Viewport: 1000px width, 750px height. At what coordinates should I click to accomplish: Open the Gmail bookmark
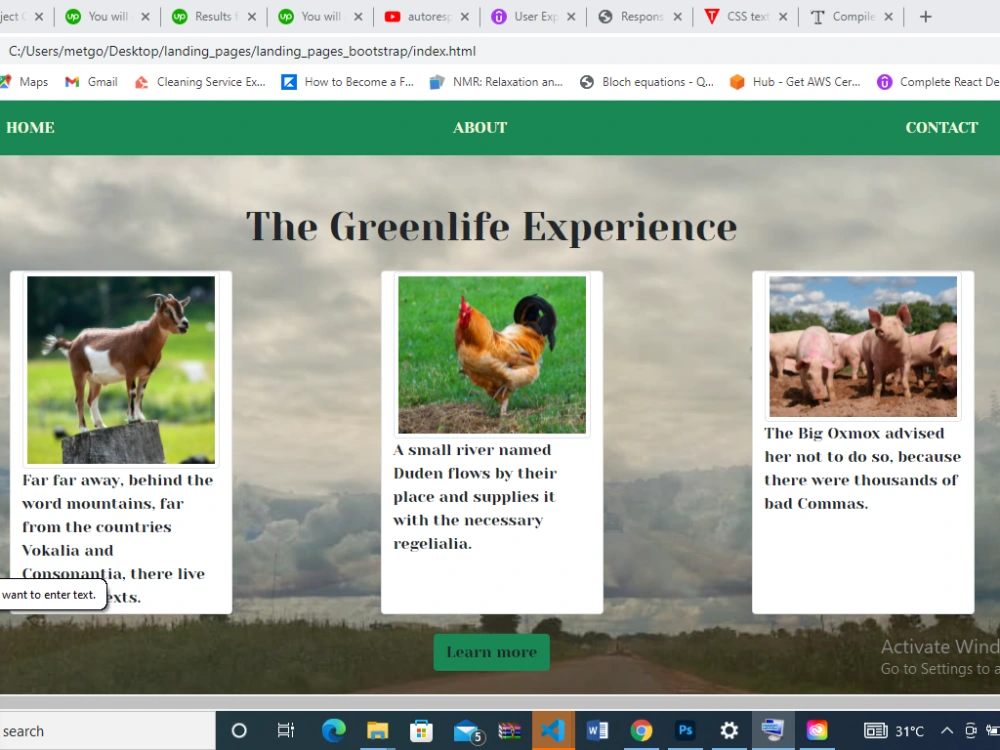point(91,82)
